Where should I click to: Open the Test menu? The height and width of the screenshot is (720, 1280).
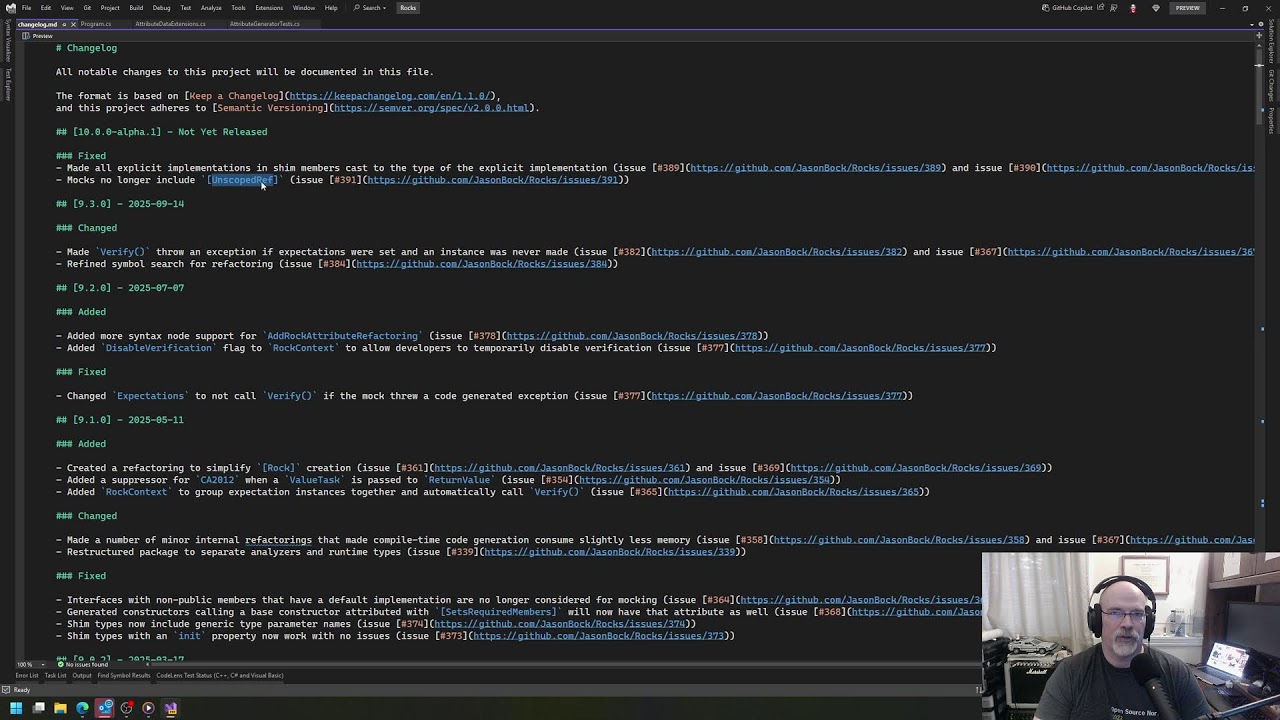pyautogui.click(x=186, y=8)
